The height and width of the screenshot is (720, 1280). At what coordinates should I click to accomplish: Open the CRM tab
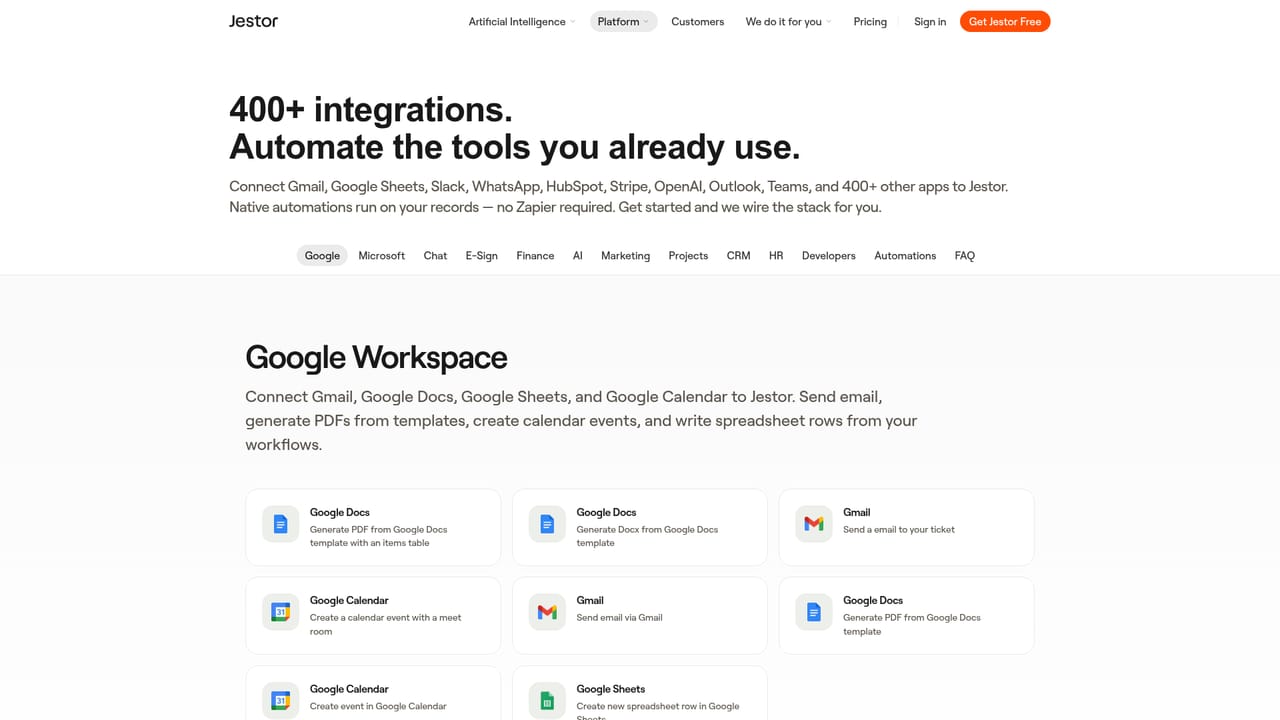click(739, 256)
